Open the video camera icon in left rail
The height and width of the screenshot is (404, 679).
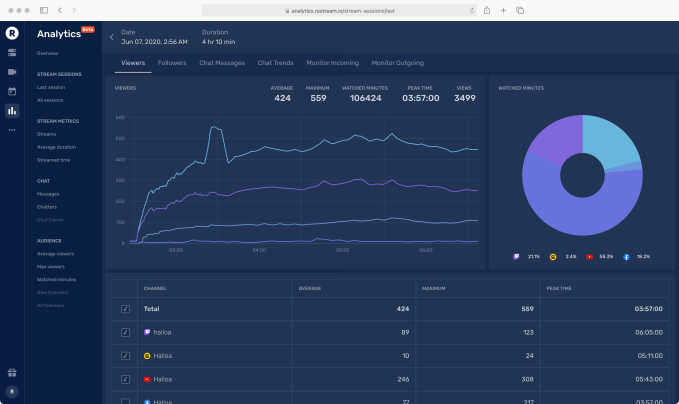coord(12,72)
